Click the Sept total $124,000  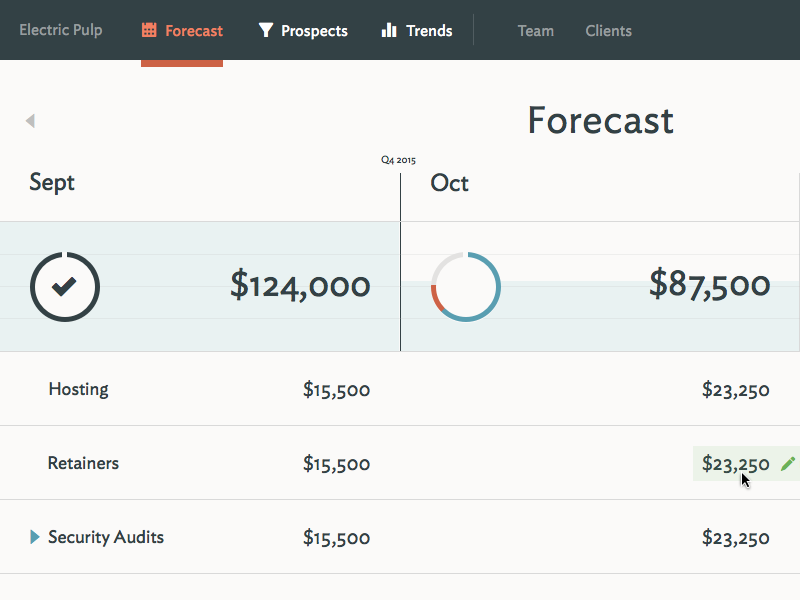(x=300, y=286)
